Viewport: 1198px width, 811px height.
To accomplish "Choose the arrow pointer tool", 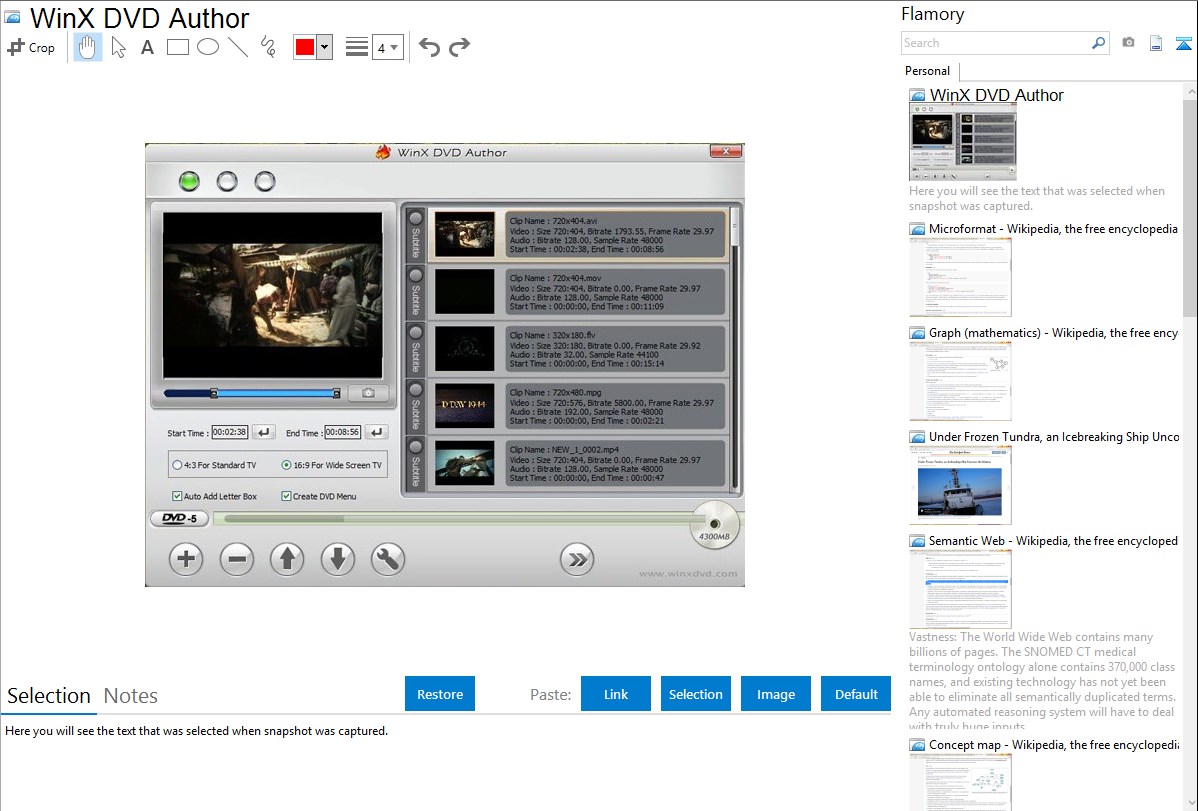I will (118, 47).
